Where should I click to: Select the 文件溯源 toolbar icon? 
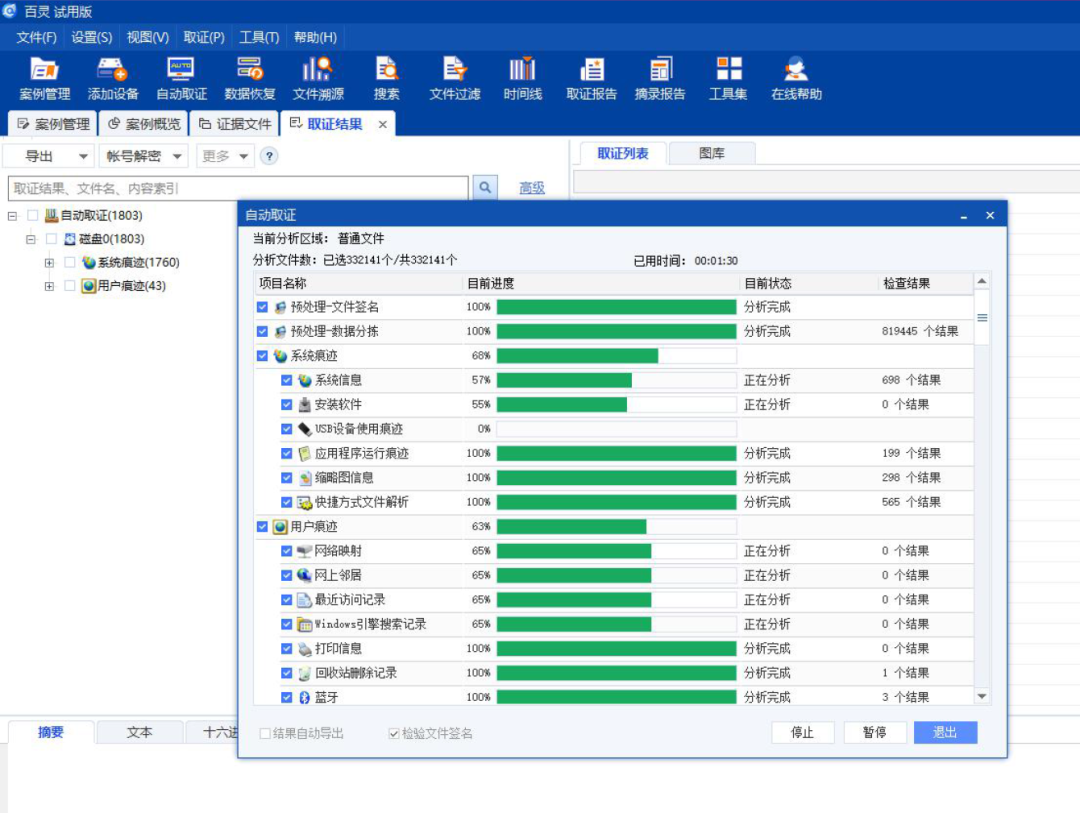point(318,78)
